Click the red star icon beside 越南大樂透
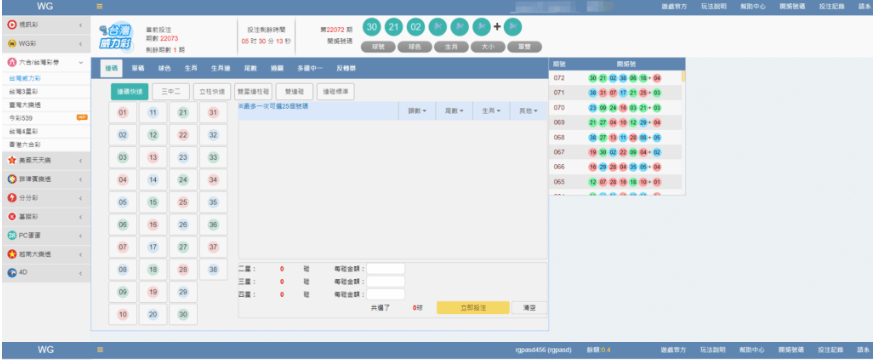The image size is (876, 360). click(x=12, y=254)
